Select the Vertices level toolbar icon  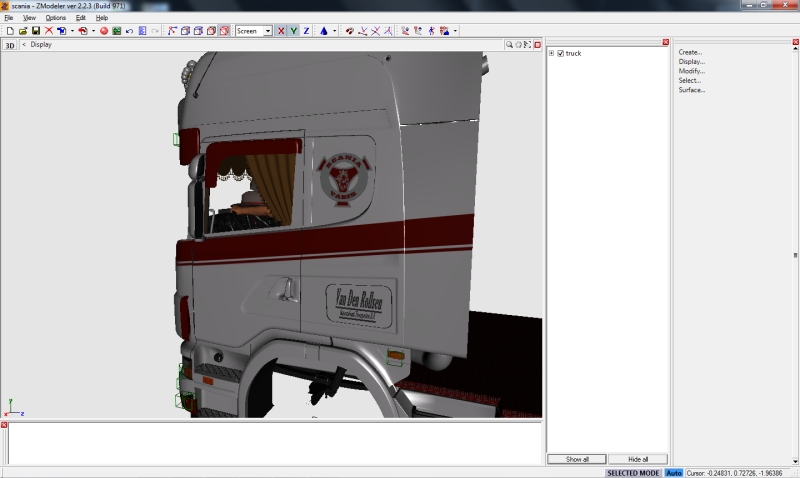172,31
